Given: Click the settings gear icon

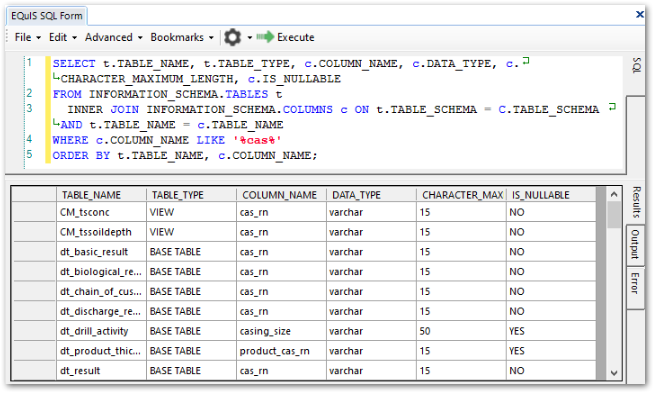Looking at the screenshot, I should 232,38.
